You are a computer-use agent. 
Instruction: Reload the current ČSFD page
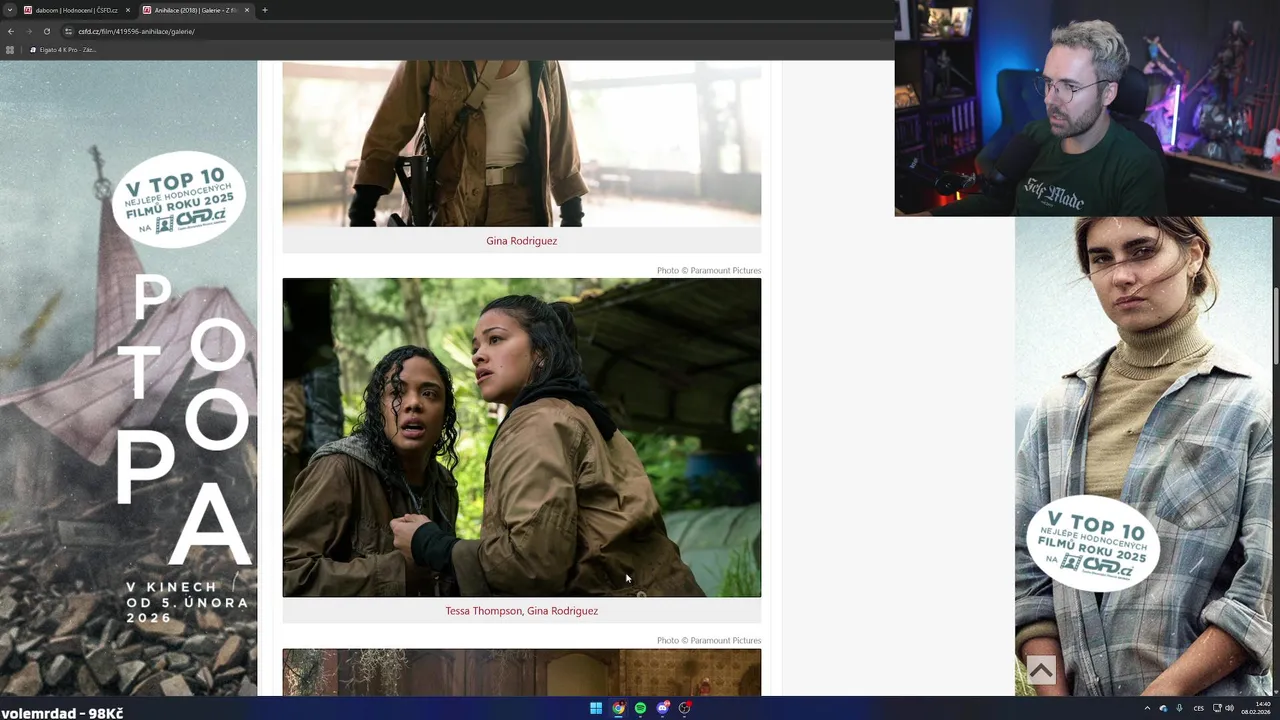point(46,31)
